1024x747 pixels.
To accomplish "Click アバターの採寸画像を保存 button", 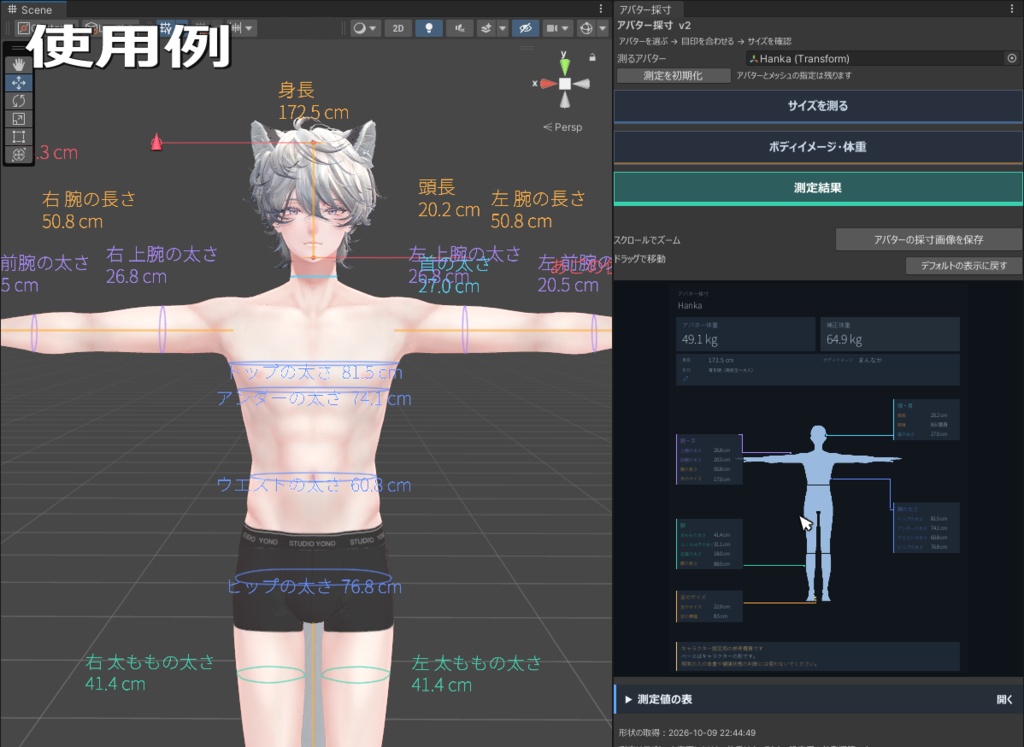I will tap(929, 240).
